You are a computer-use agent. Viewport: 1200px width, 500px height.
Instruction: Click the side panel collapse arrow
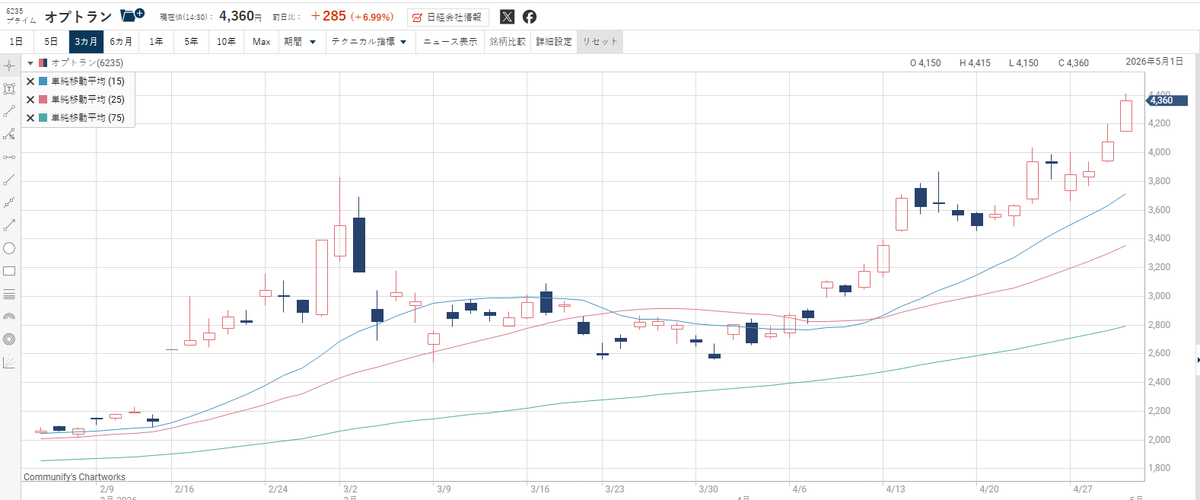(x=1196, y=359)
